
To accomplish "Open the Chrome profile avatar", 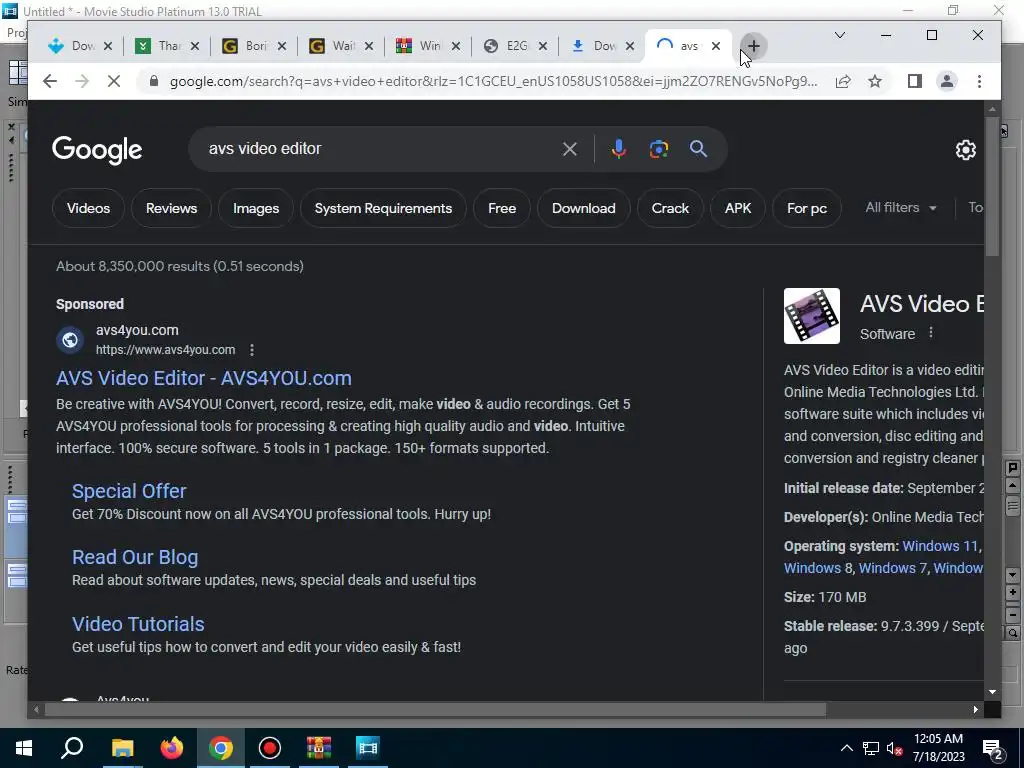I will [946, 81].
